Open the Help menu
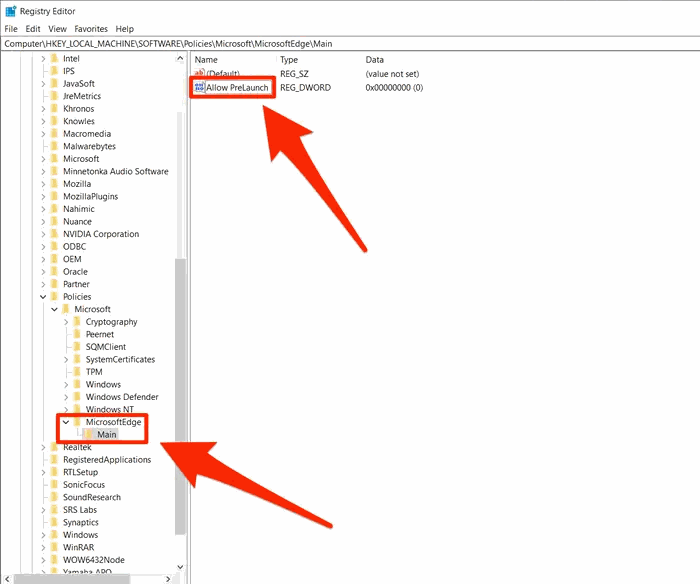 (125, 29)
